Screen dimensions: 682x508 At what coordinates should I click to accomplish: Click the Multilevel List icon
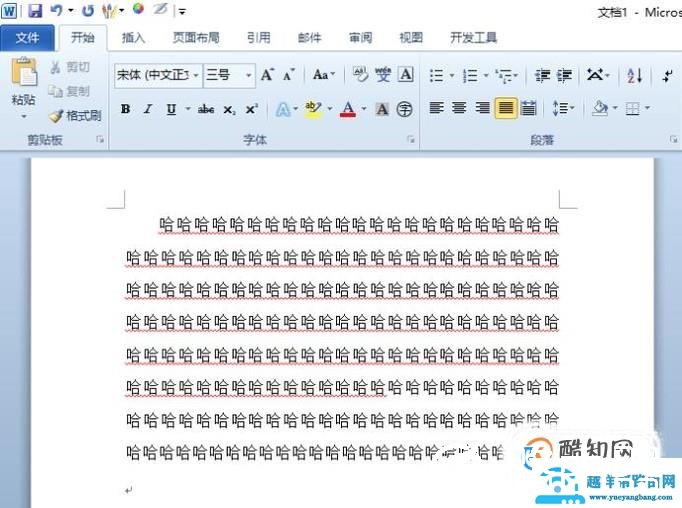(505, 76)
